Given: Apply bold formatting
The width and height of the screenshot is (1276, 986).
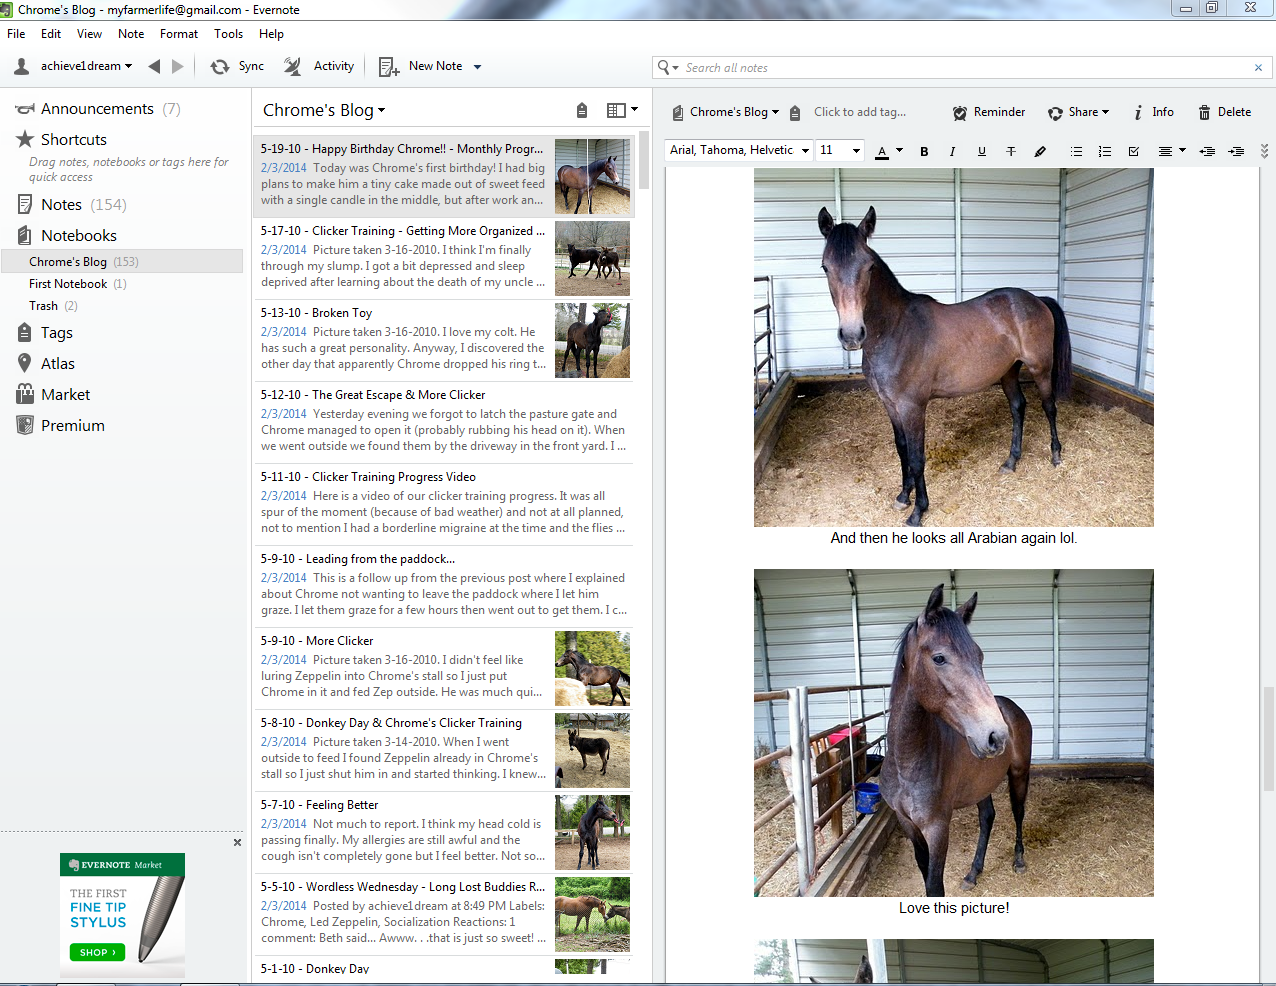Looking at the screenshot, I should [x=924, y=151].
